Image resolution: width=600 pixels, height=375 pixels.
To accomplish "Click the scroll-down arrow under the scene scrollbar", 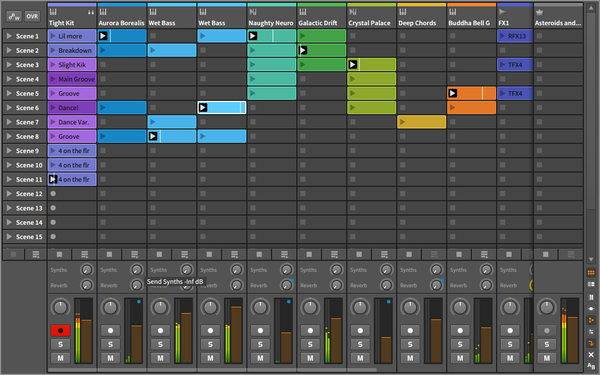I will pyautogui.click(x=591, y=259).
